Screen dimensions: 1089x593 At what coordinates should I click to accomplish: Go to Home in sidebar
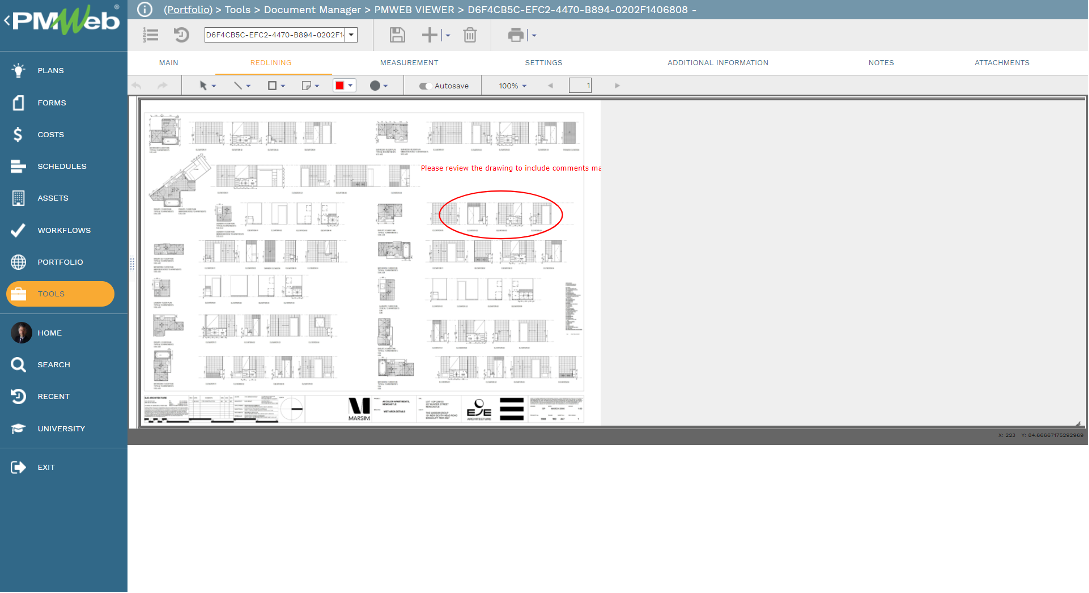click(x=49, y=333)
